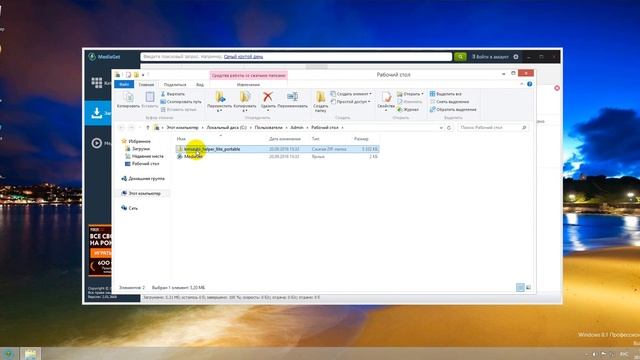
Task: Switch to the View (Вид) ribbon tab
Action: pos(200,84)
